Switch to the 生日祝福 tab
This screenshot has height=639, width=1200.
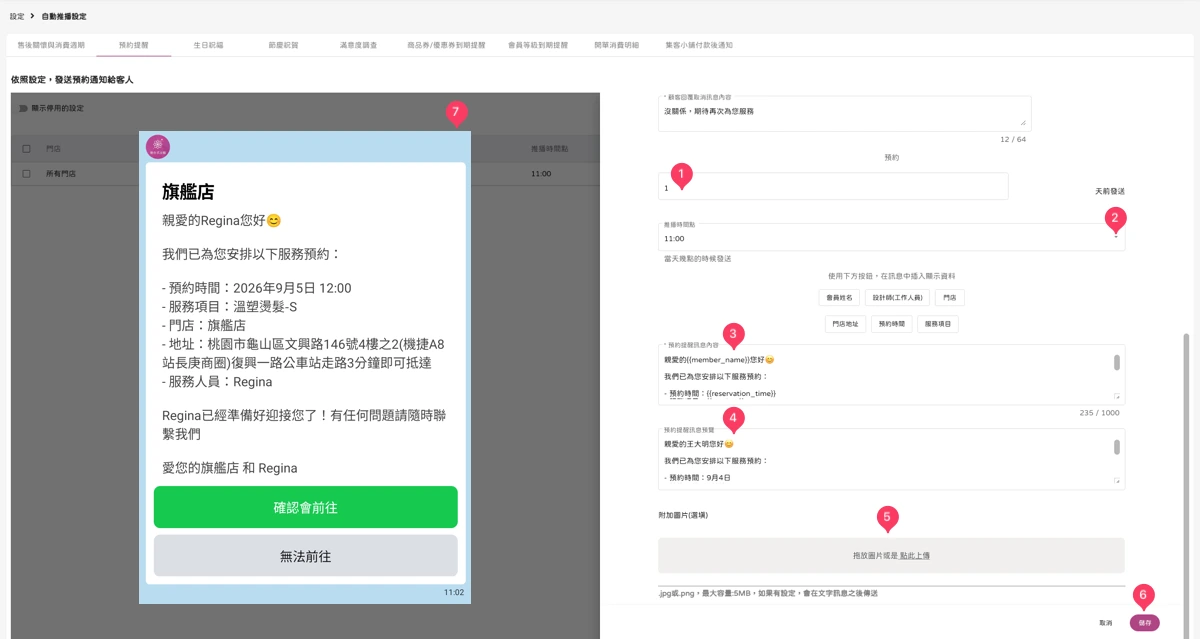208,45
